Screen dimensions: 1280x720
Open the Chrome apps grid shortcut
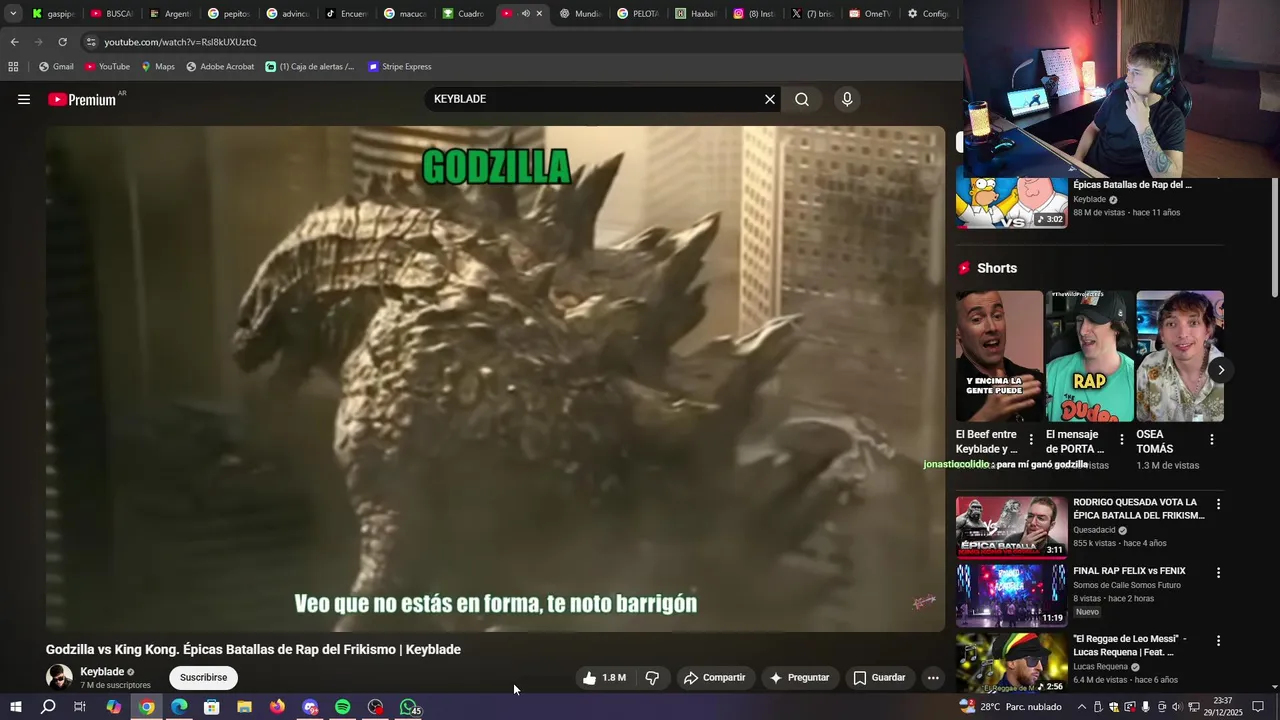[x=13, y=67]
